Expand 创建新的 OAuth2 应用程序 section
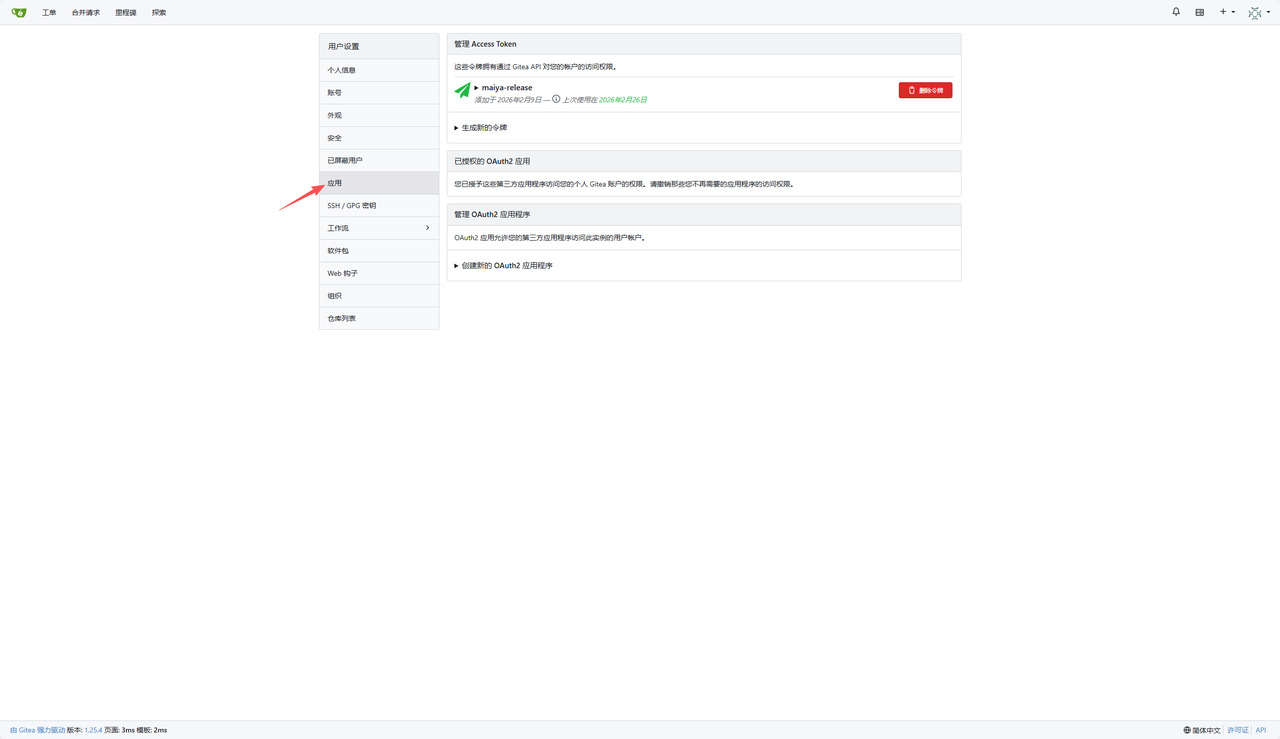Screen dimensions: 1280x739 504,266
